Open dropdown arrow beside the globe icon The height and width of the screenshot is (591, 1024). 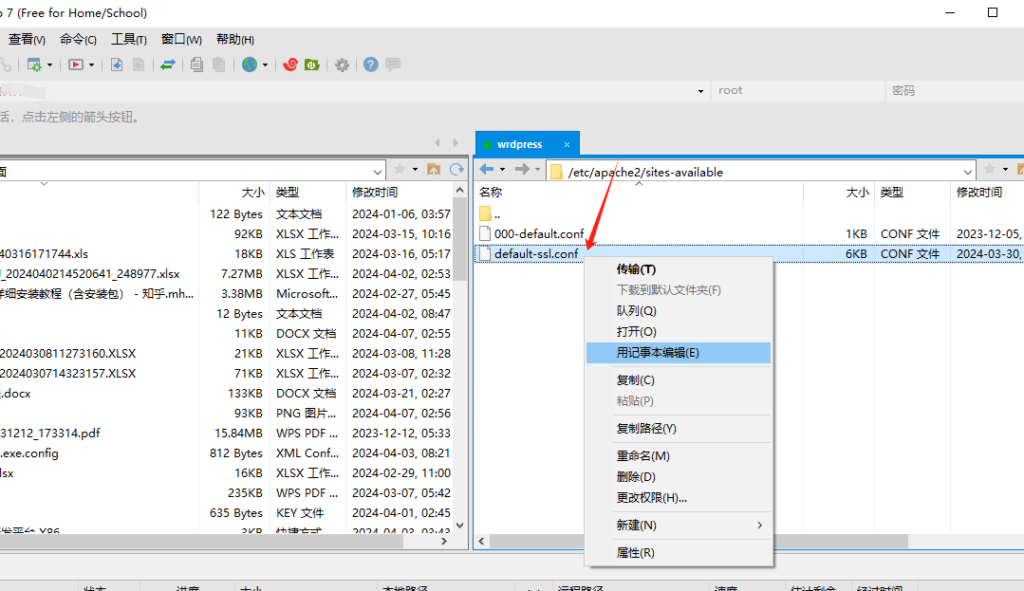[x=265, y=65]
